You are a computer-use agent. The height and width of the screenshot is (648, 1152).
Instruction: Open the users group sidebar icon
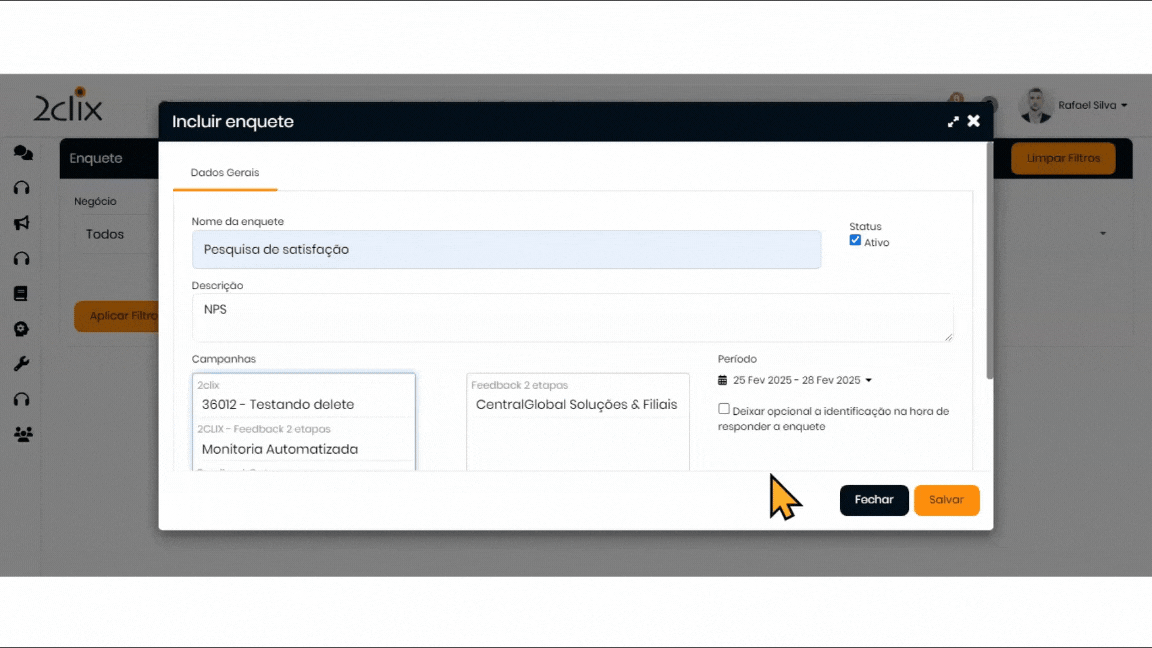(x=22, y=434)
